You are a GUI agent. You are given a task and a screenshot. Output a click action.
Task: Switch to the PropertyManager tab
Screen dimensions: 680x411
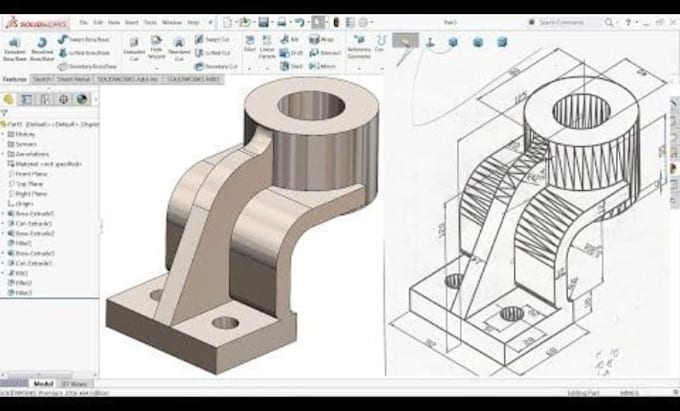[x=26, y=99]
